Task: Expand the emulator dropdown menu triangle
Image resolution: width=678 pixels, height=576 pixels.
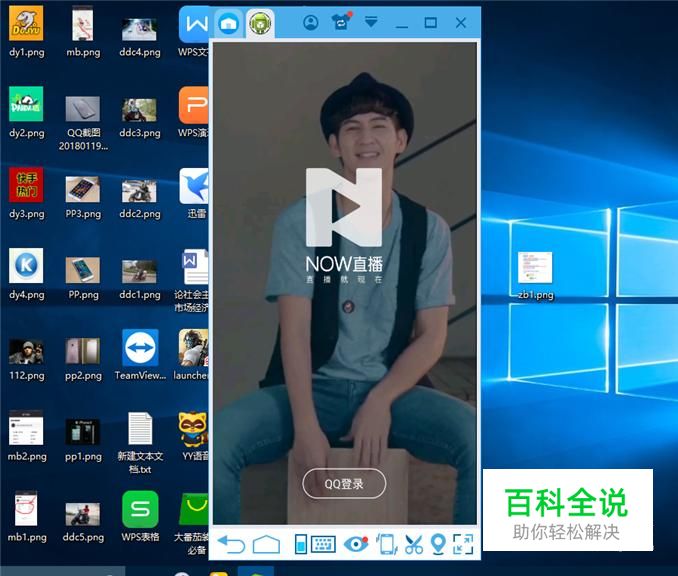Action: click(x=371, y=22)
